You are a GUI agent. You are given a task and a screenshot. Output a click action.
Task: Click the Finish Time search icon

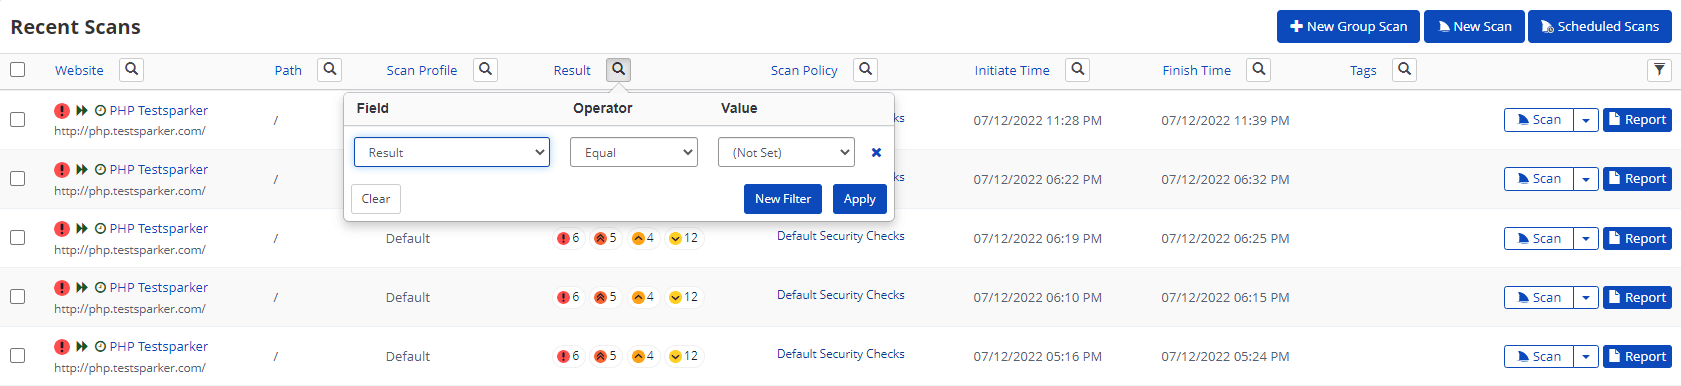1259,70
